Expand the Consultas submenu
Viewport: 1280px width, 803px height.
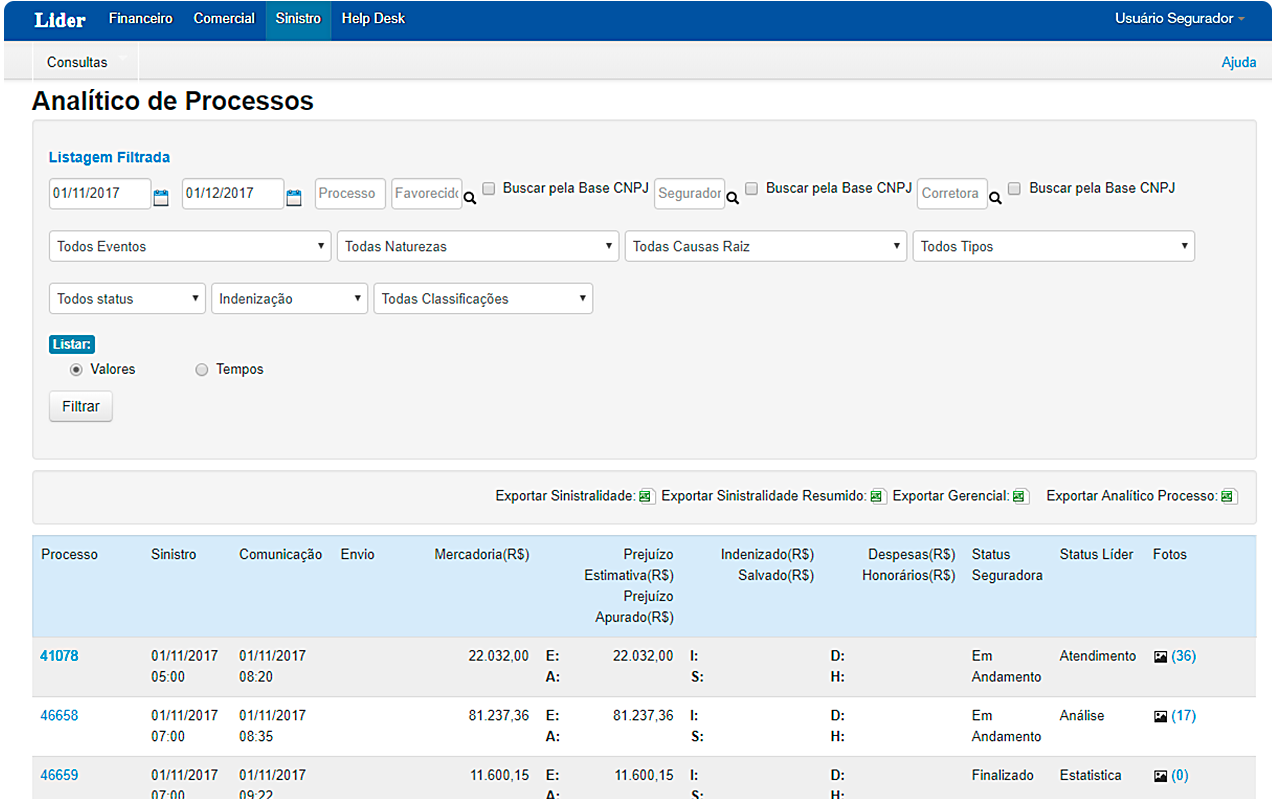click(85, 62)
